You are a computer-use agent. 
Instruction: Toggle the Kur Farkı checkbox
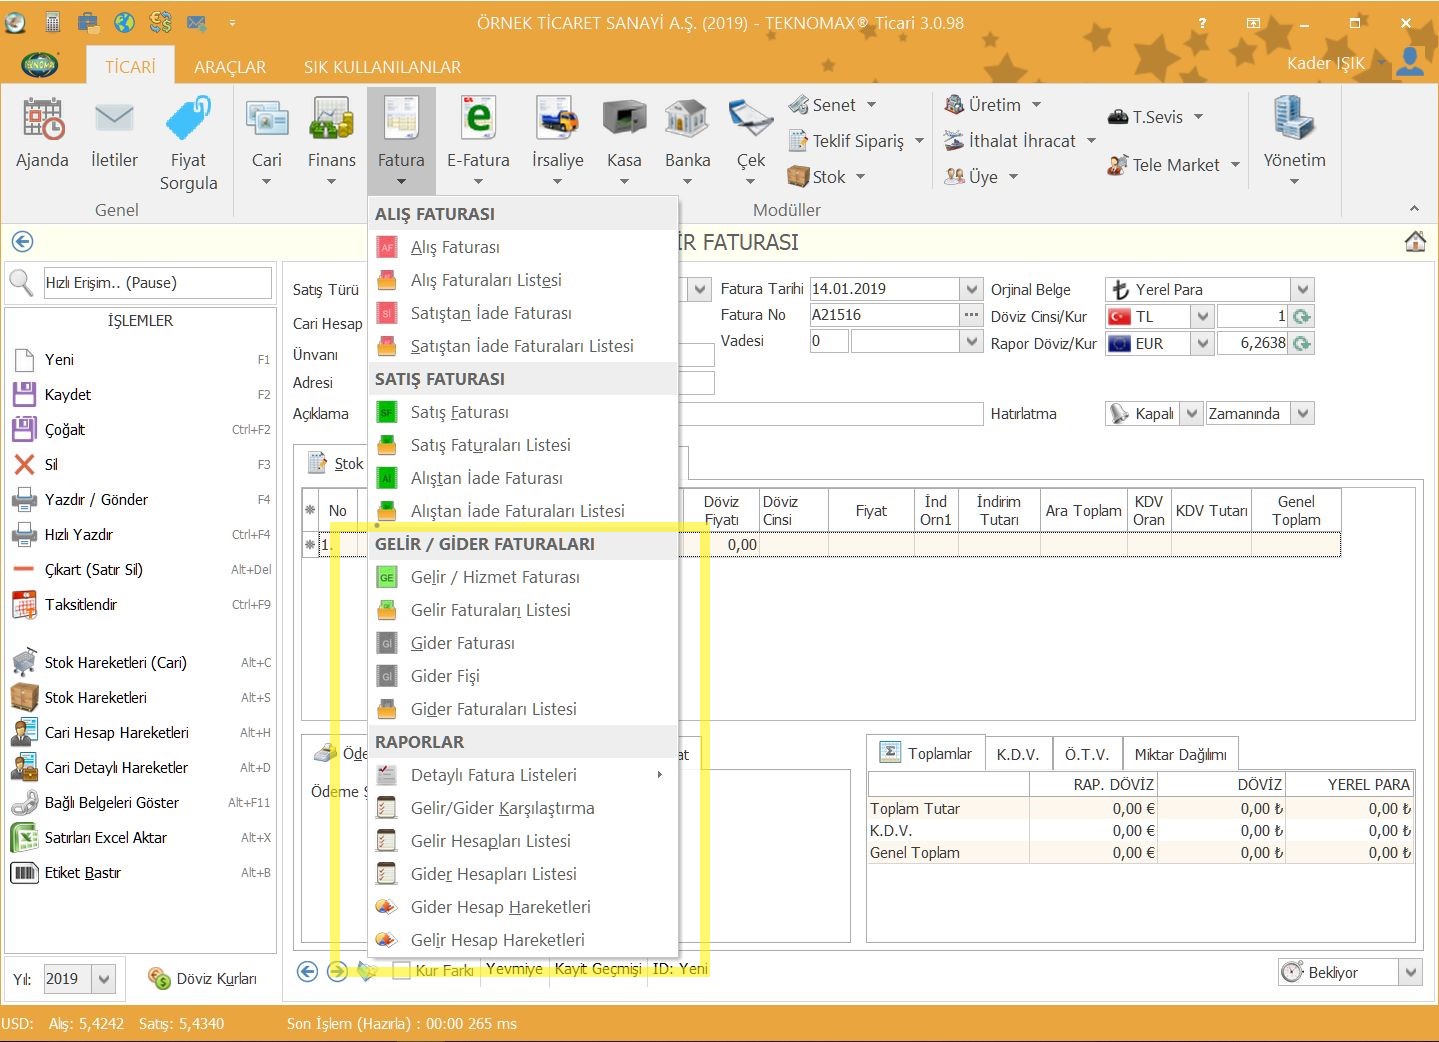(402, 970)
